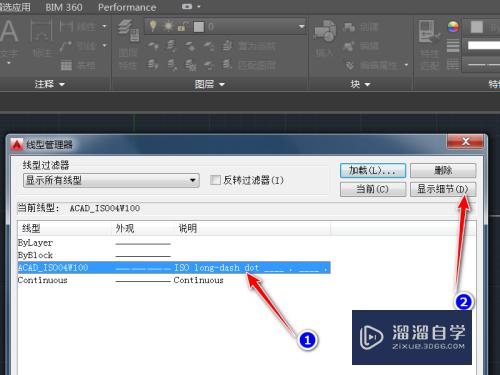Viewport: 500px width, 375px height.
Task: Expand the 注释 panel
Action: [49, 84]
